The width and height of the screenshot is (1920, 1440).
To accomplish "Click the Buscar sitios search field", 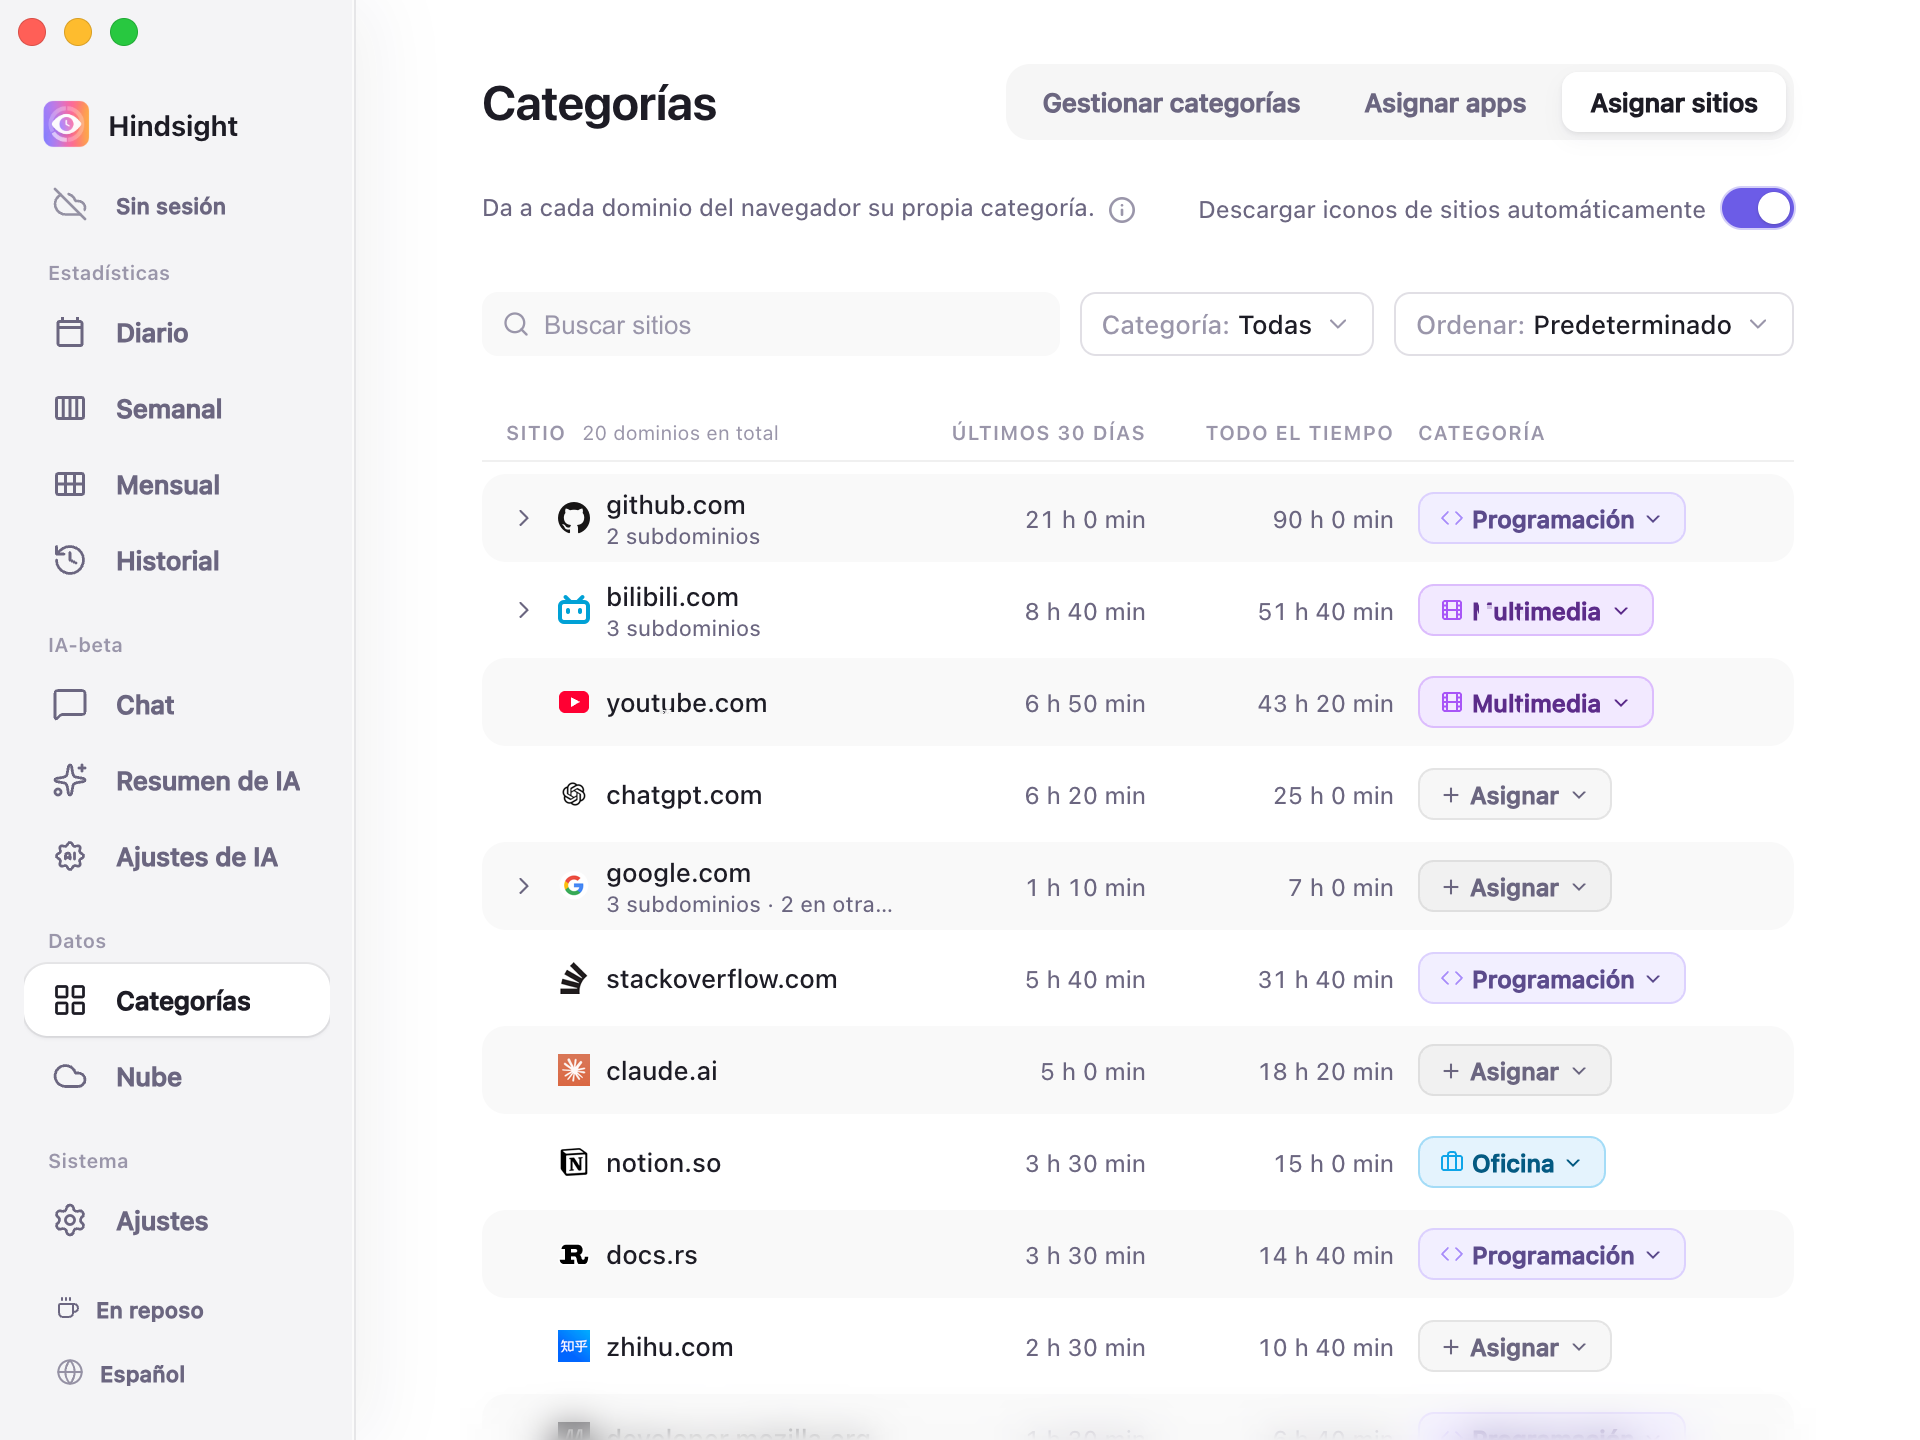I will 770,324.
